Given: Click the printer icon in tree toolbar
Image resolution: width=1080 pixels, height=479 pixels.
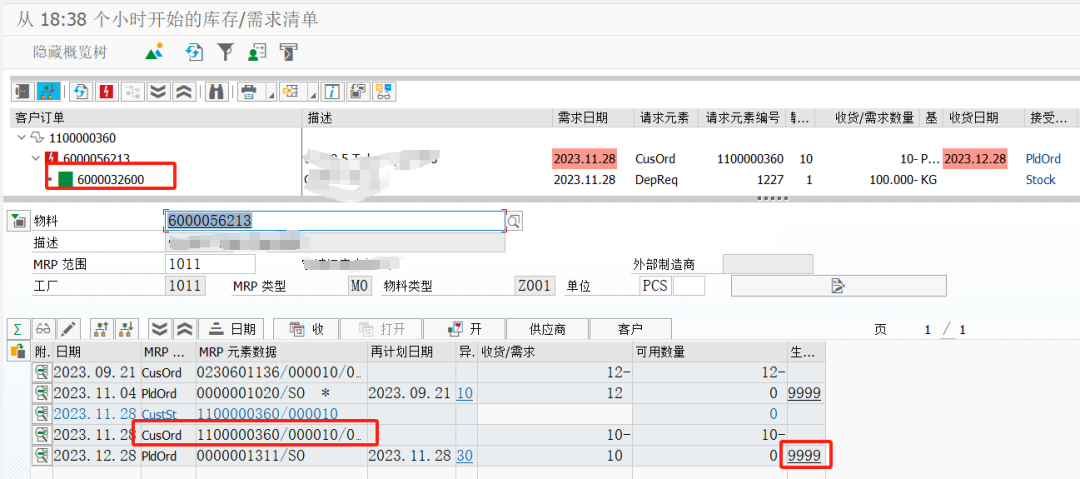Looking at the screenshot, I should click(251, 92).
